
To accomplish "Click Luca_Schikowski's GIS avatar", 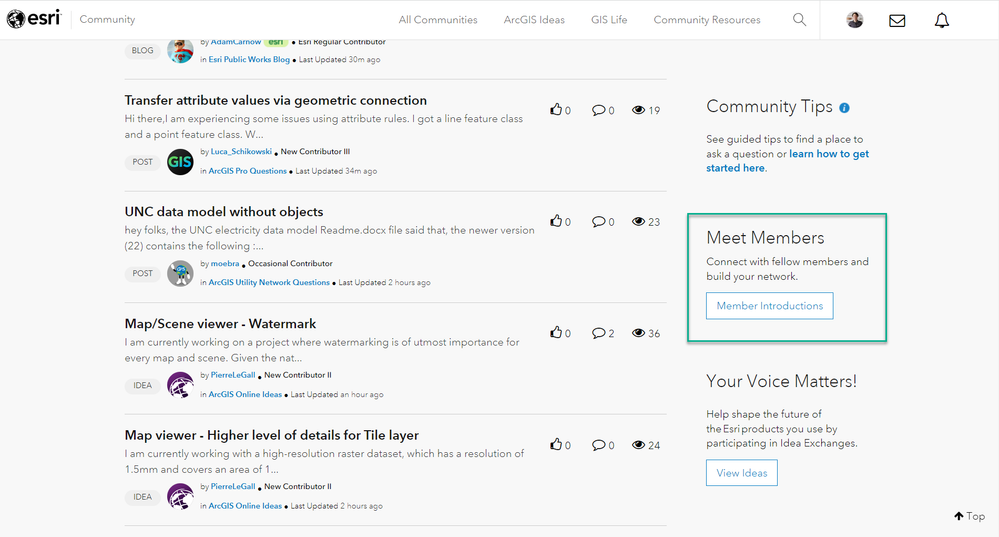I will [x=180, y=161].
